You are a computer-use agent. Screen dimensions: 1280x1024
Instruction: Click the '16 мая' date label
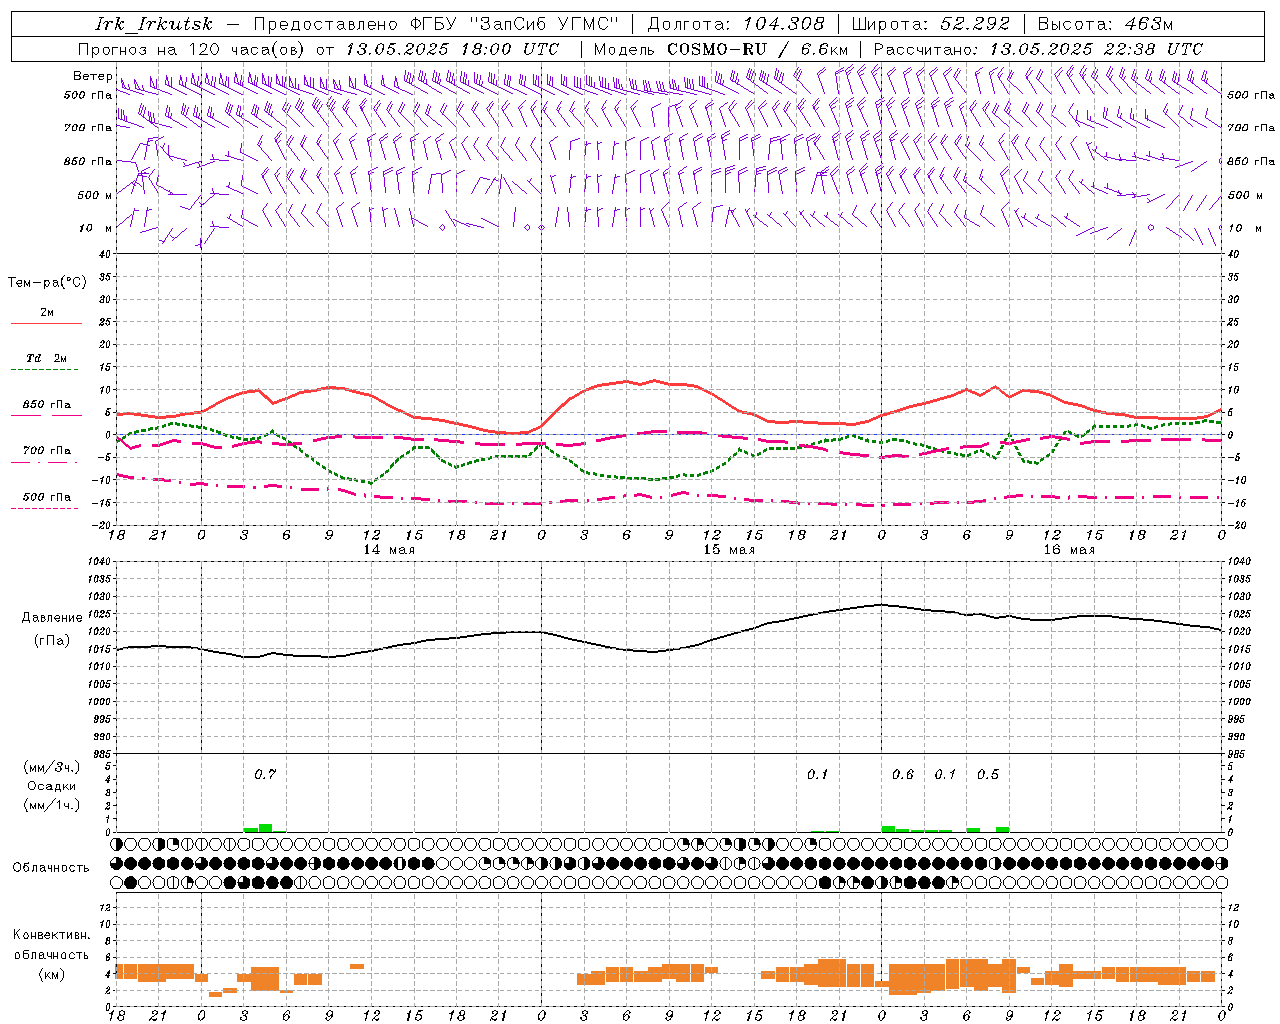click(1069, 550)
